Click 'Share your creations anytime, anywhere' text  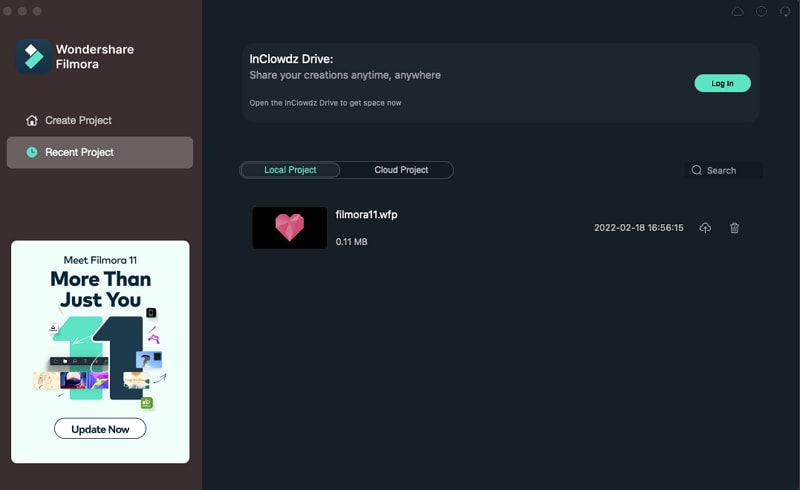[345, 75]
